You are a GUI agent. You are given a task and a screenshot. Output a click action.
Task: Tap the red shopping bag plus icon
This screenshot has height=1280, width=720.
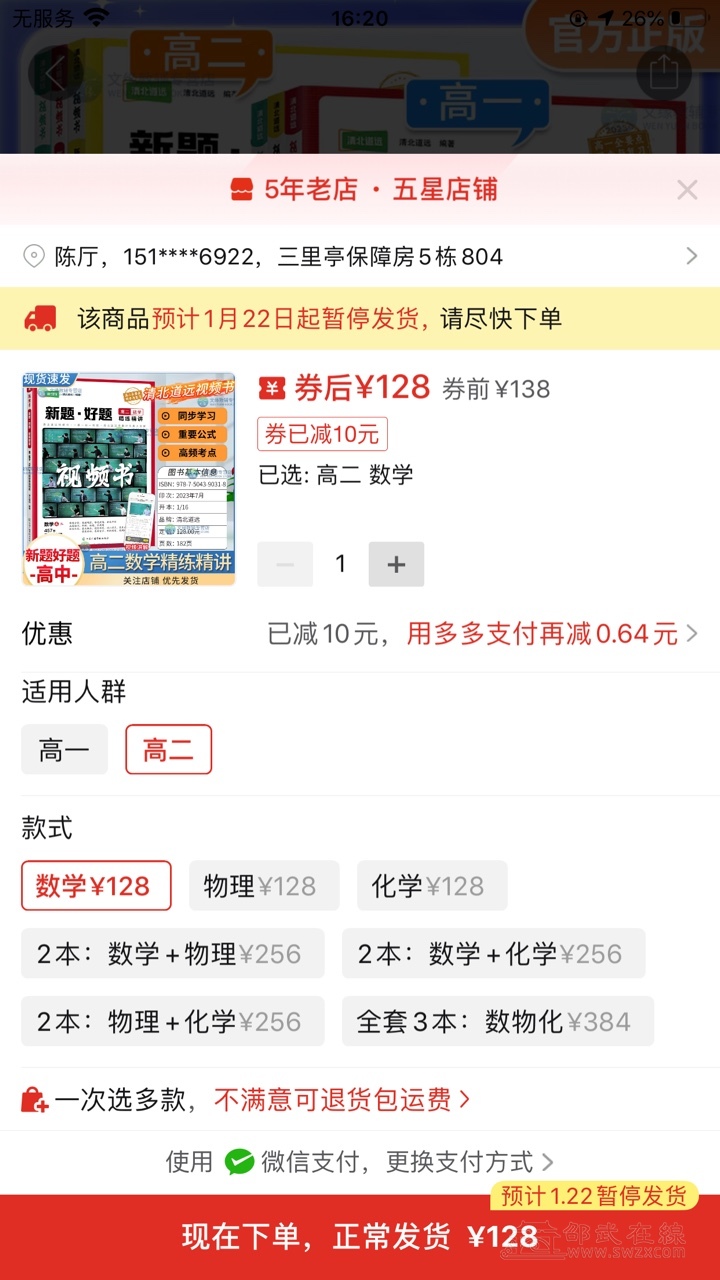pos(35,1101)
